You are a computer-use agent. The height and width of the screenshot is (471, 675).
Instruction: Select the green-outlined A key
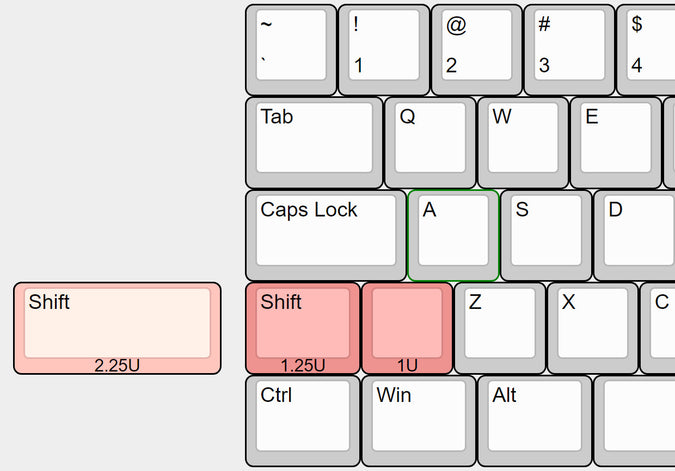[453, 235]
